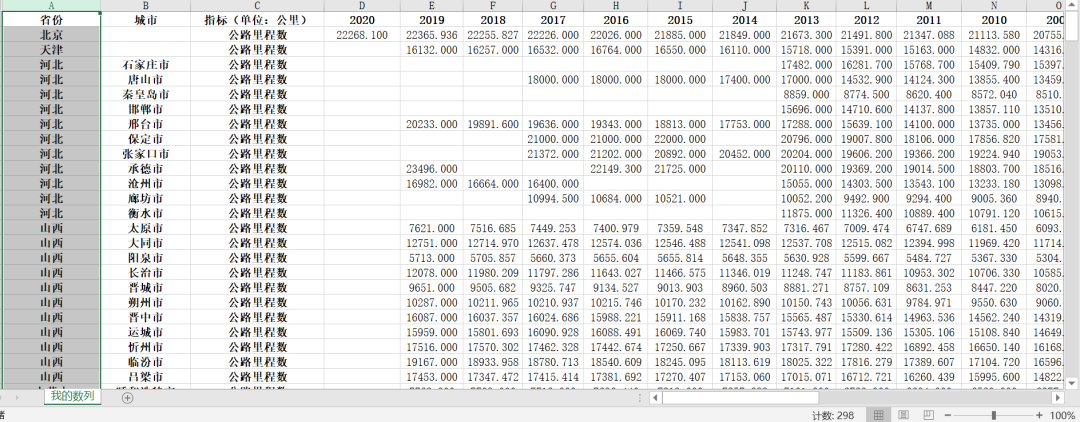Screen dimensions: 1080x422
Task: Click the 2020 year header cell
Action: pyautogui.click(x=362, y=20)
